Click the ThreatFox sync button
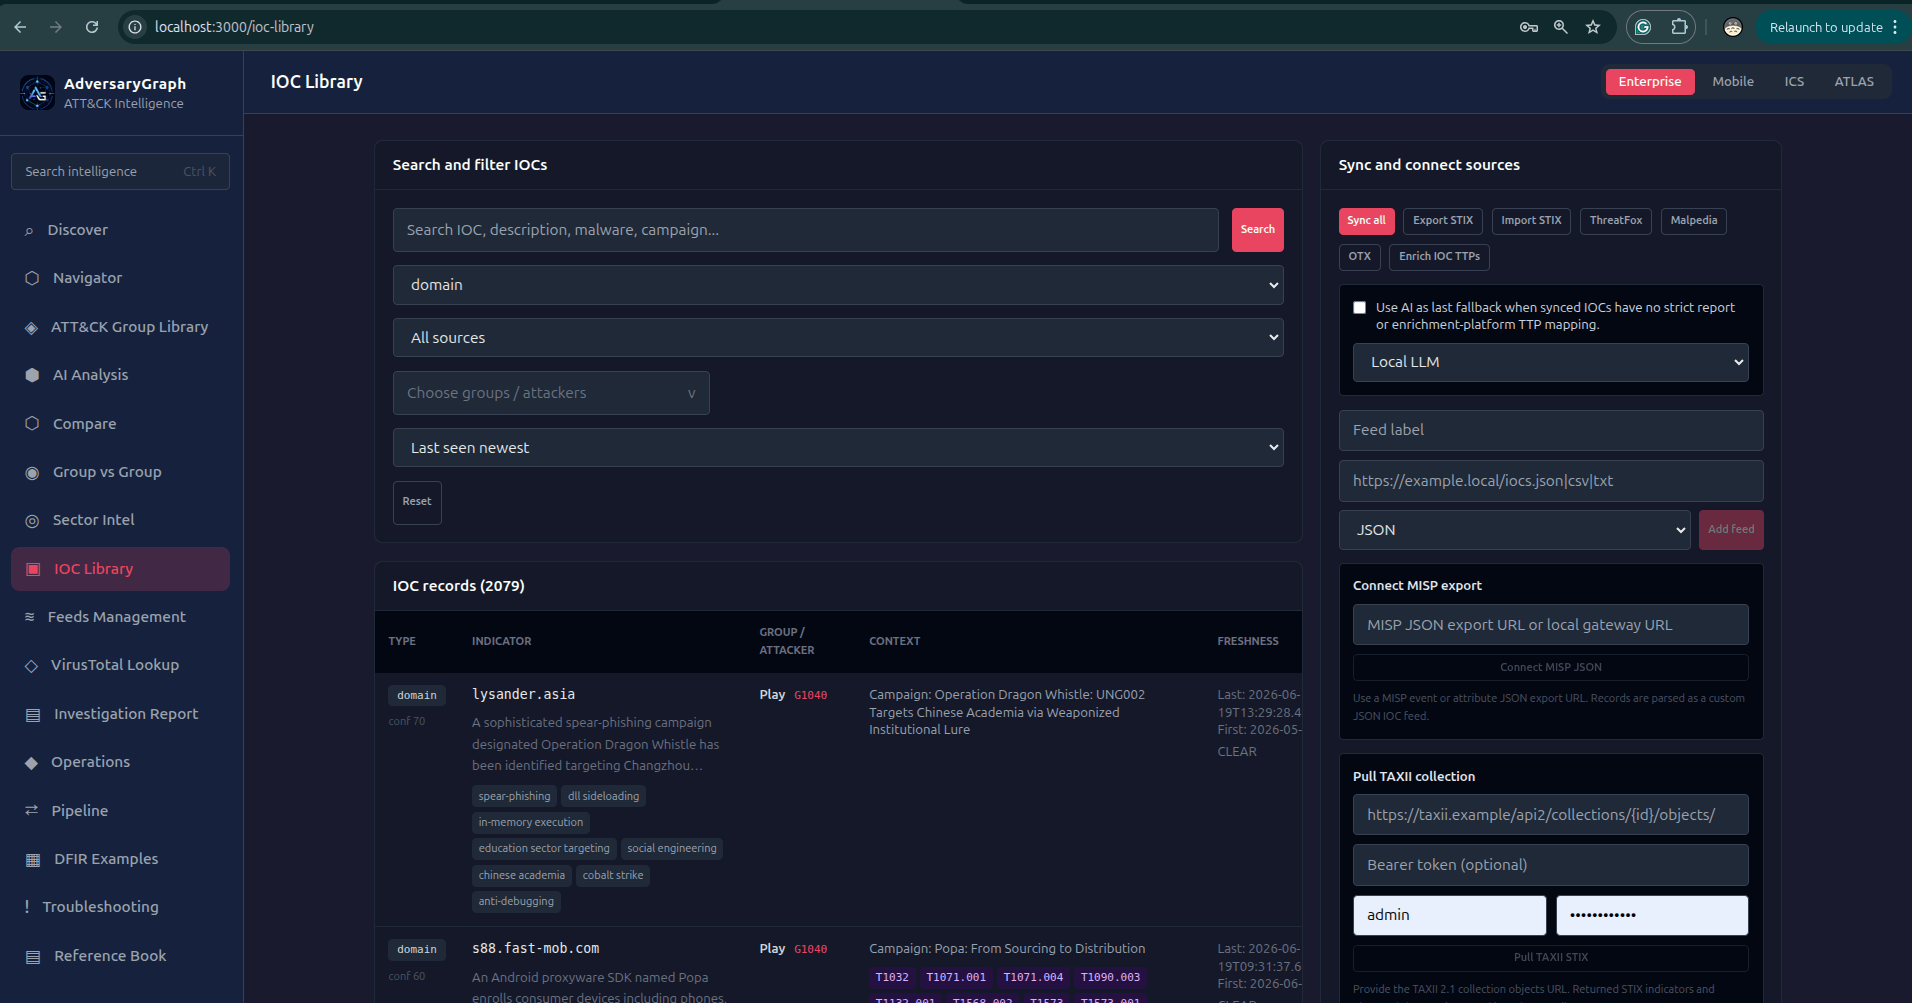This screenshot has height=1003, width=1912. point(1616,221)
